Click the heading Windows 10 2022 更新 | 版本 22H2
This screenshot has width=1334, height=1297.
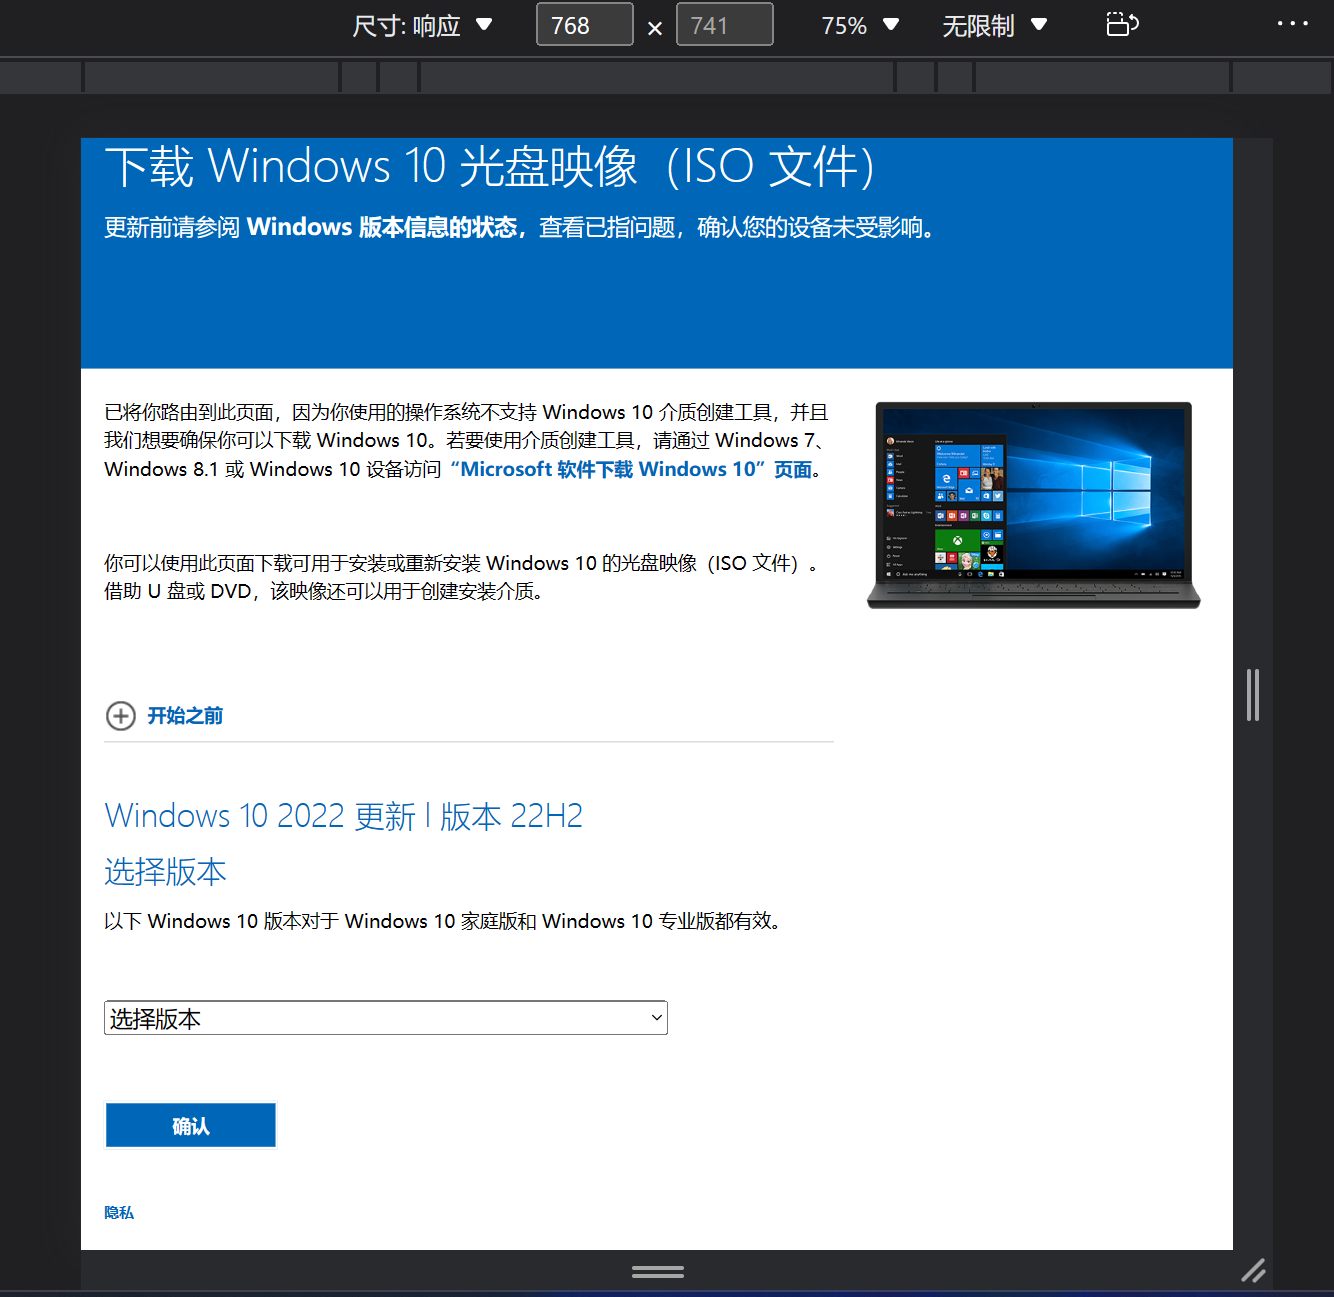tap(344, 816)
